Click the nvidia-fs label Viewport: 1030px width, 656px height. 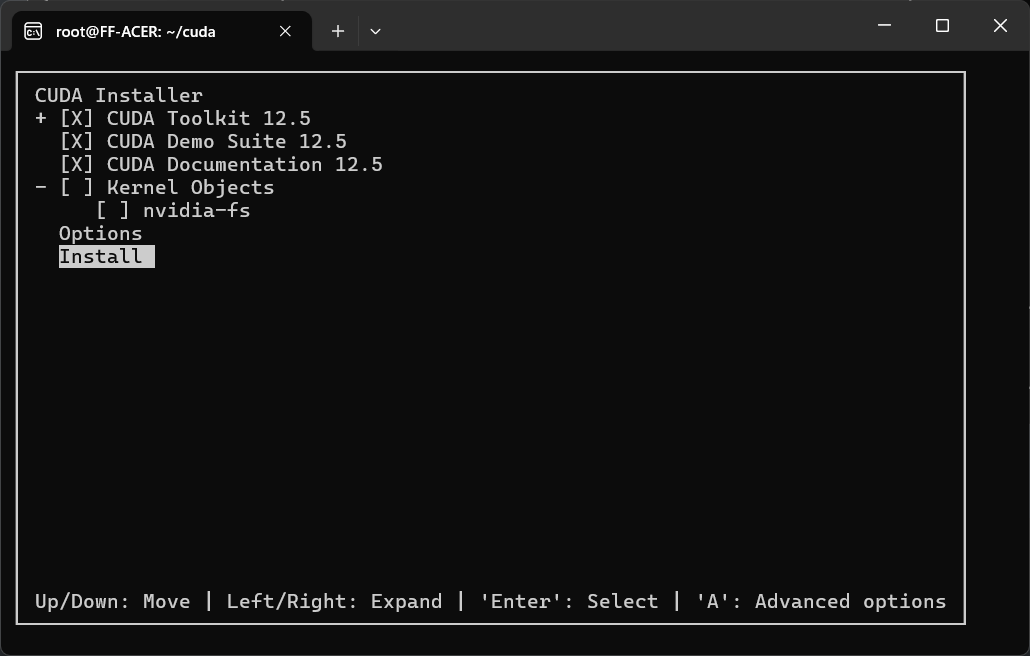(x=196, y=210)
